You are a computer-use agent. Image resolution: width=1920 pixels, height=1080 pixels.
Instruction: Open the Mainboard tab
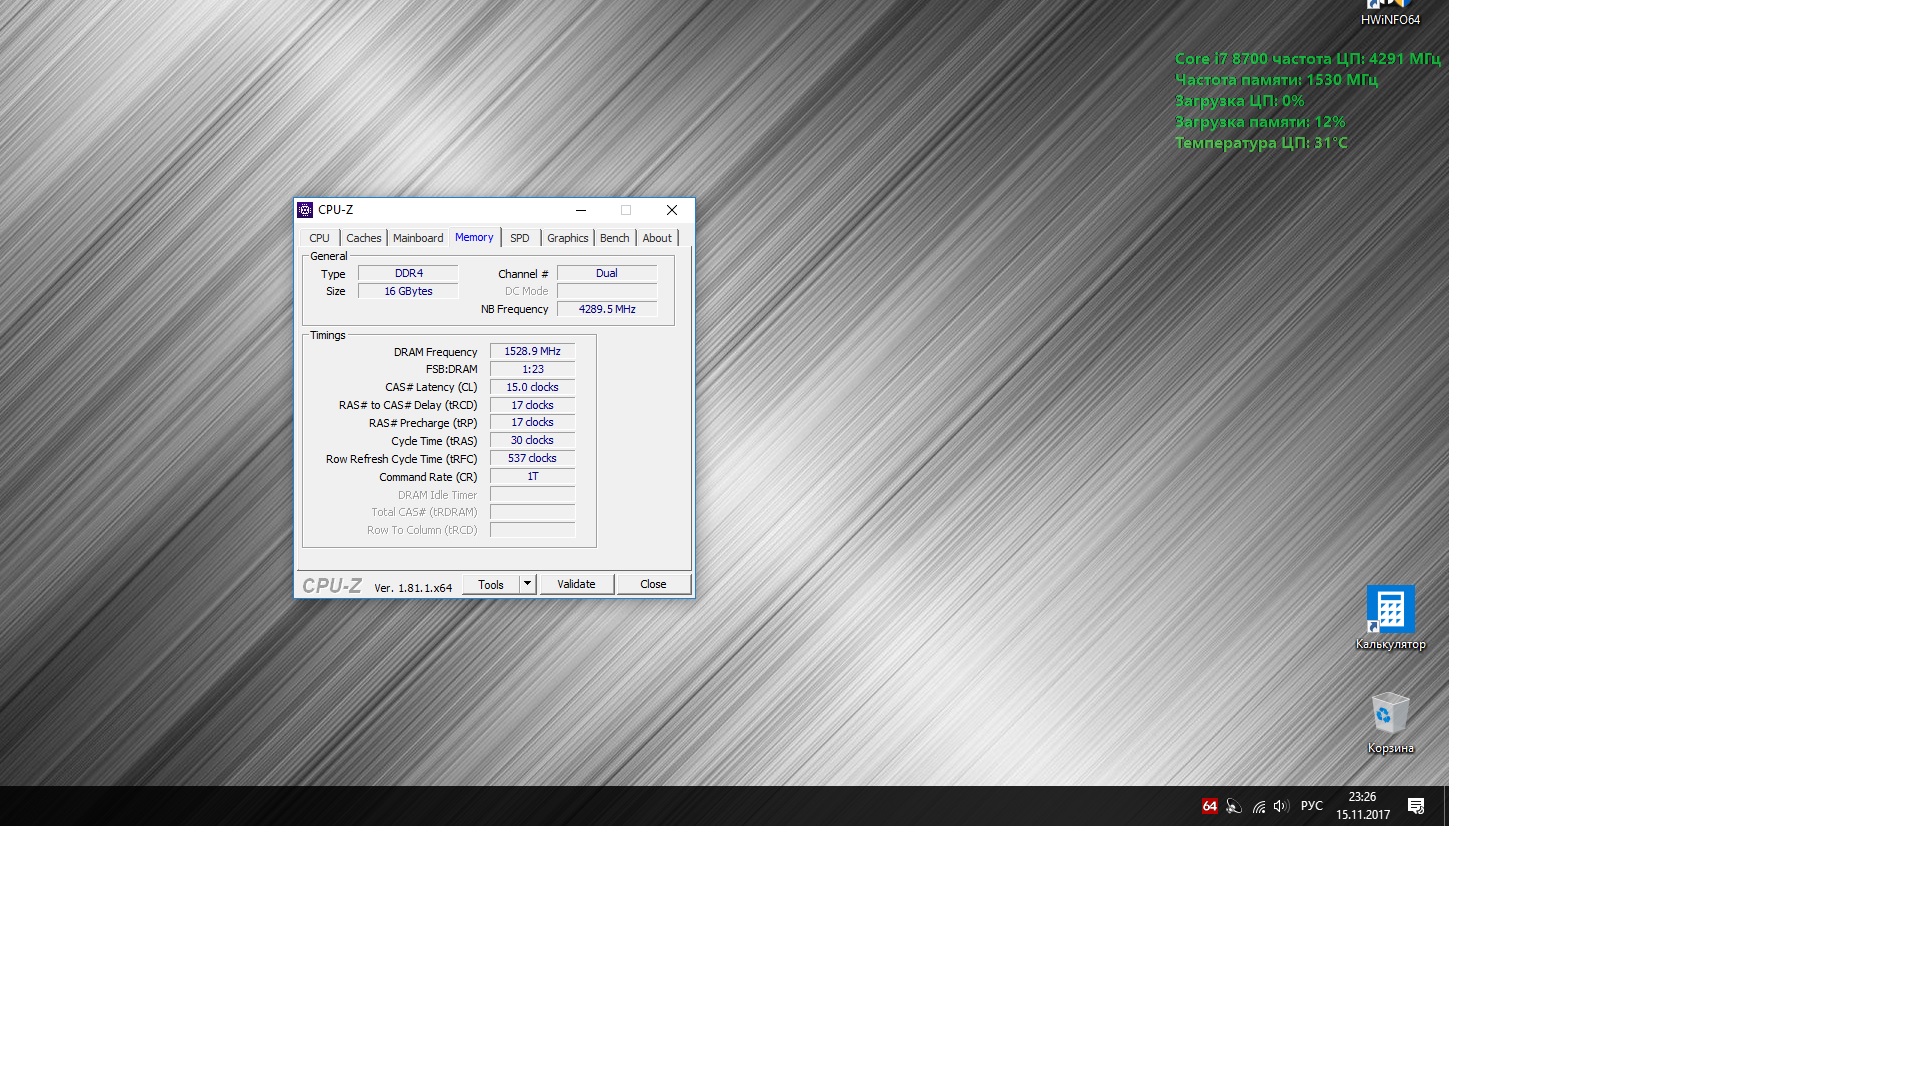[x=417, y=238]
